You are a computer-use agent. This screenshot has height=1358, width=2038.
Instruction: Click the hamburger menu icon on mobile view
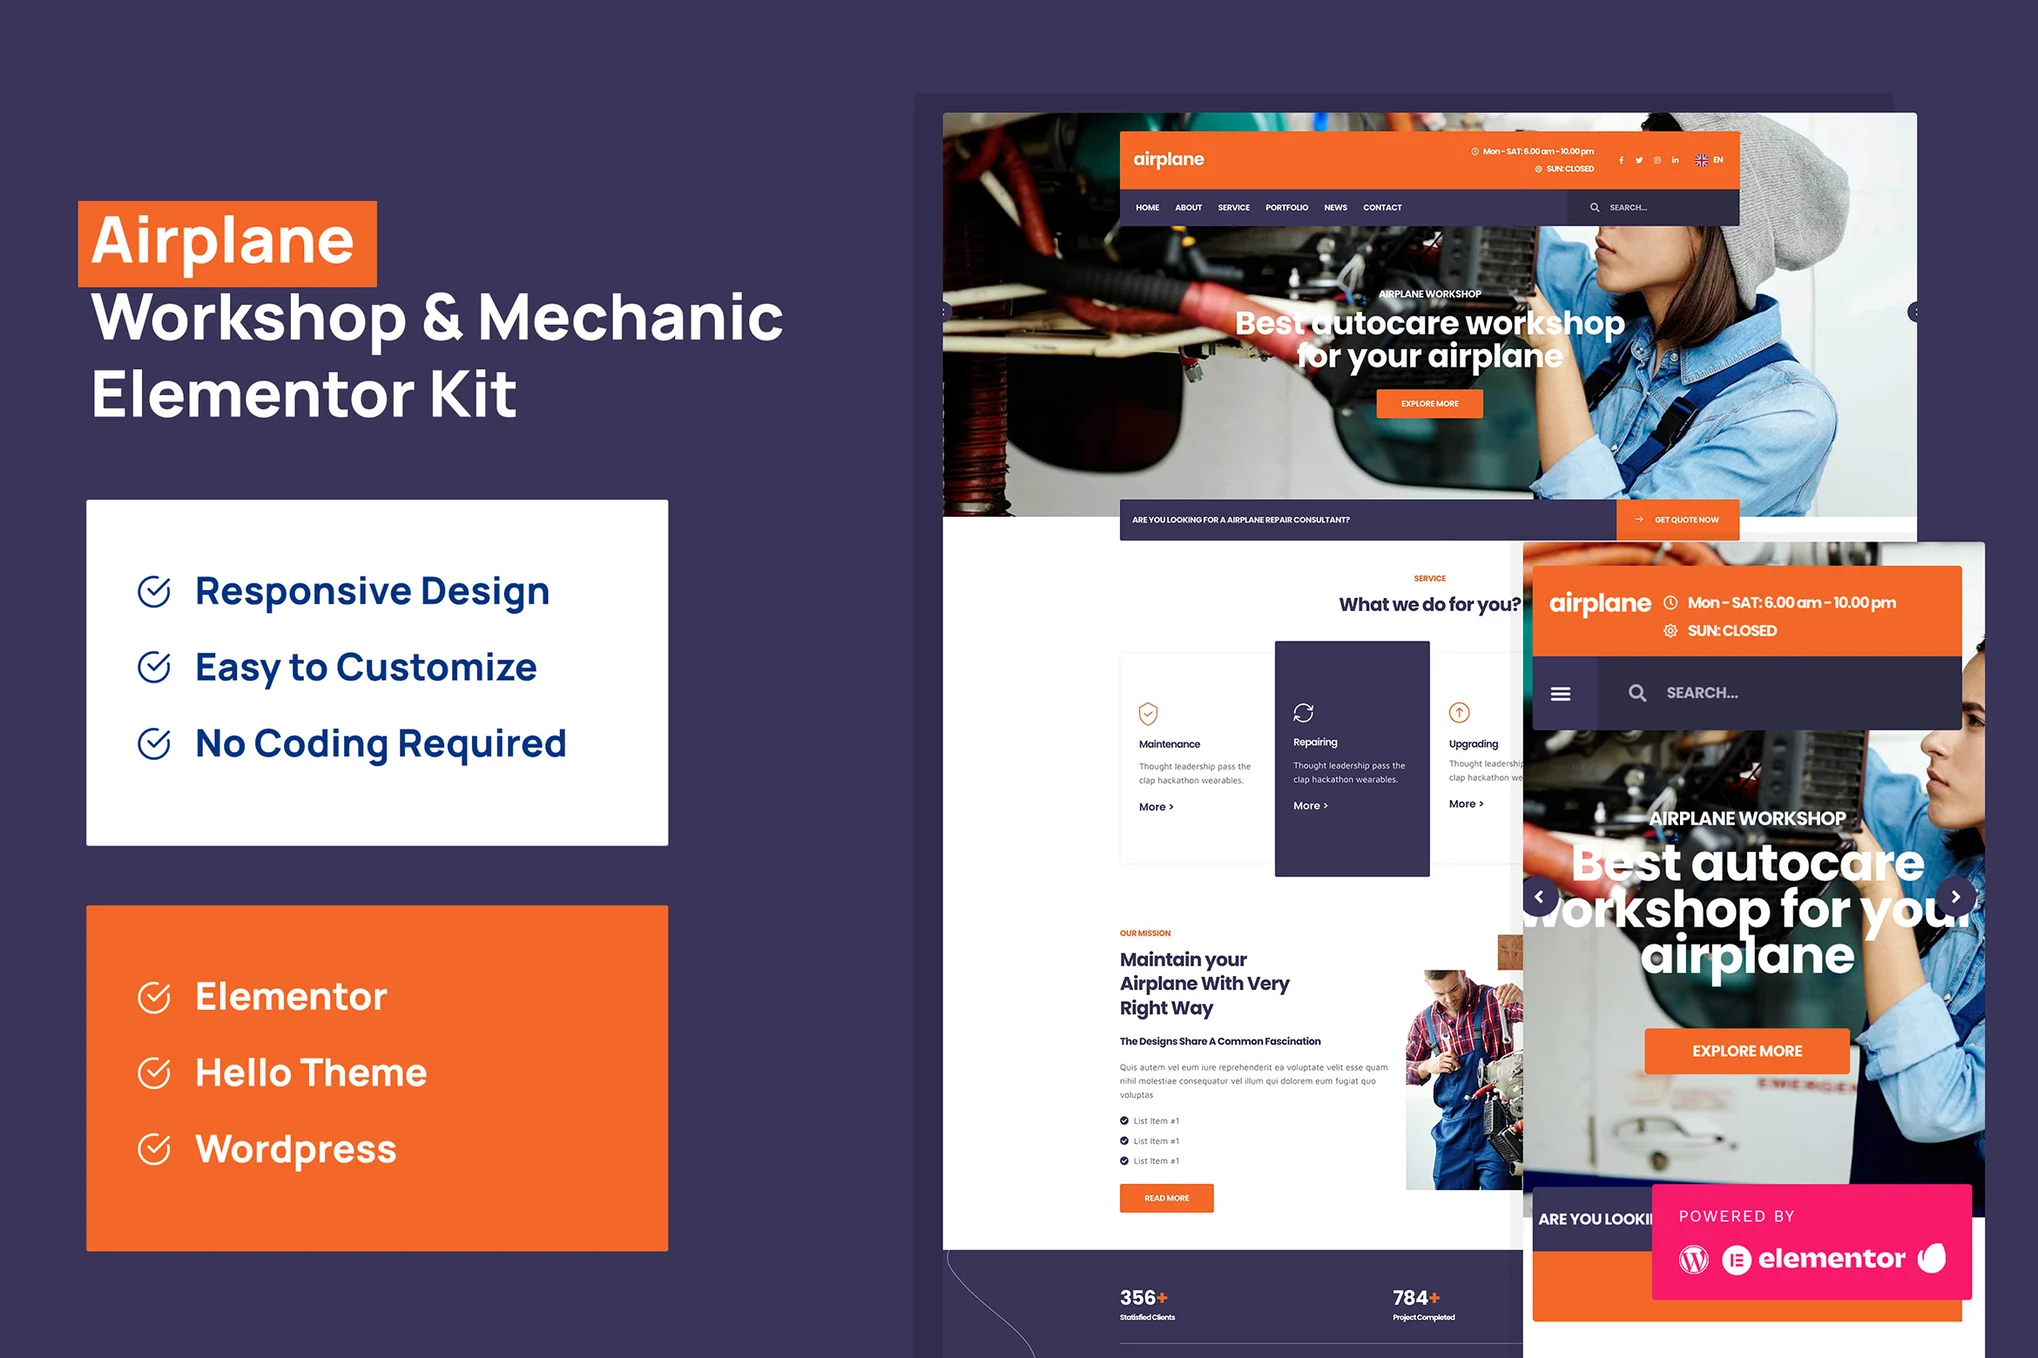[1561, 693]
